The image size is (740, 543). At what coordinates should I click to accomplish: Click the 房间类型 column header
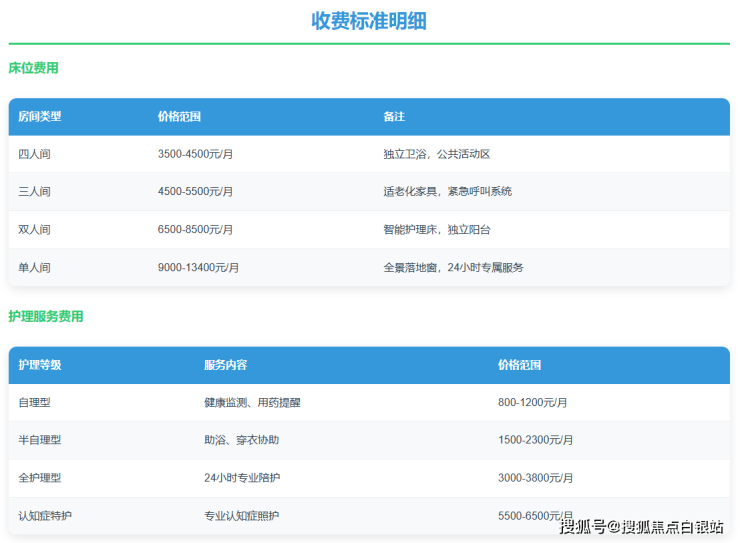point(40,116)
